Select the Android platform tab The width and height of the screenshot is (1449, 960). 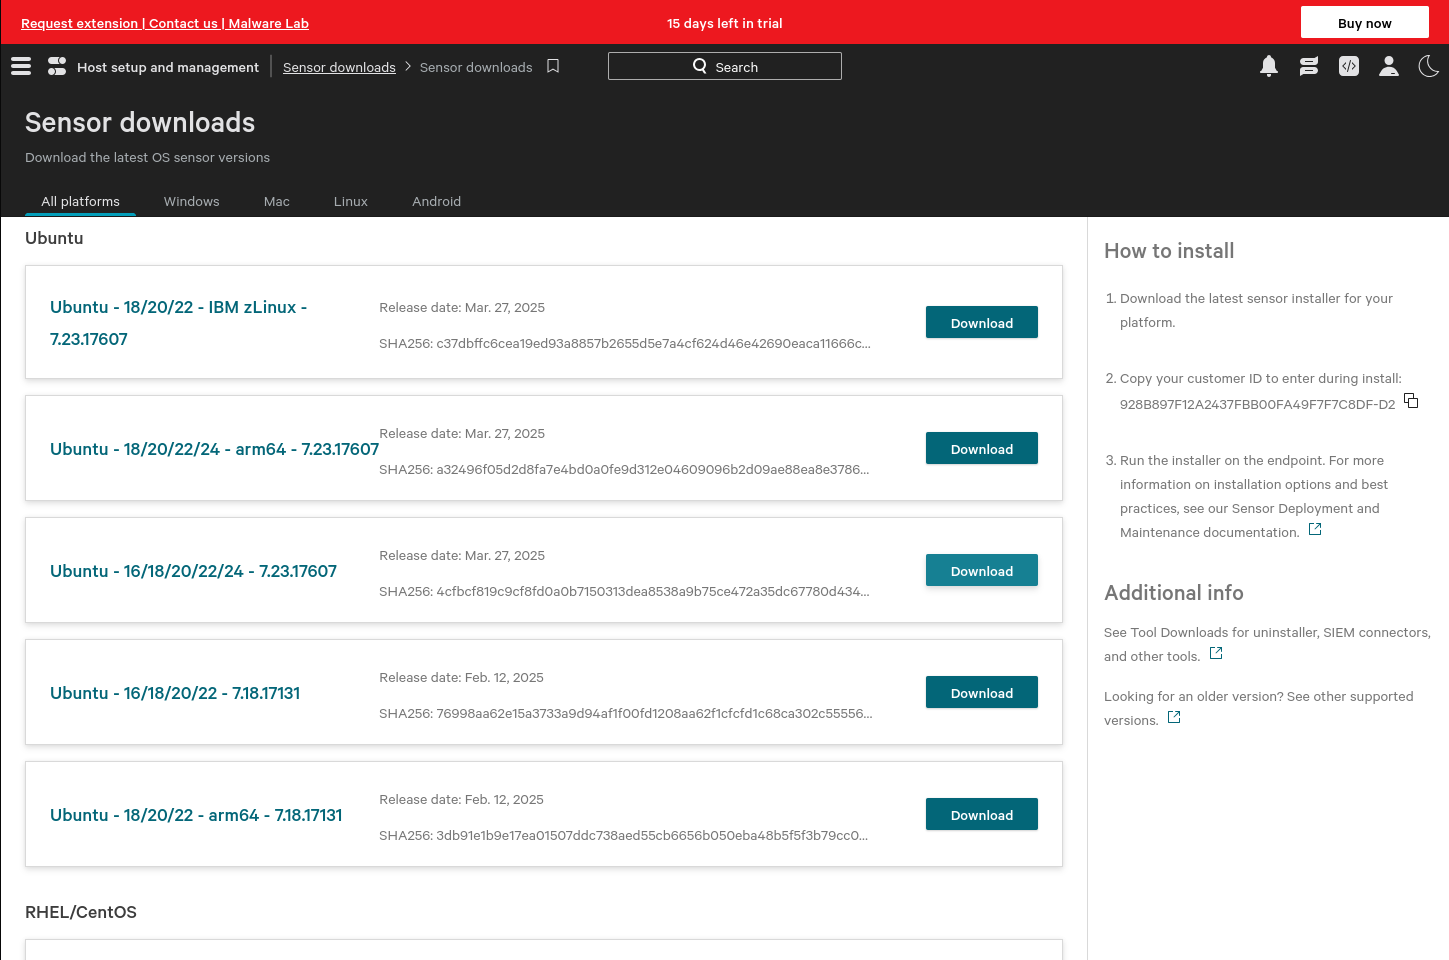436,201
